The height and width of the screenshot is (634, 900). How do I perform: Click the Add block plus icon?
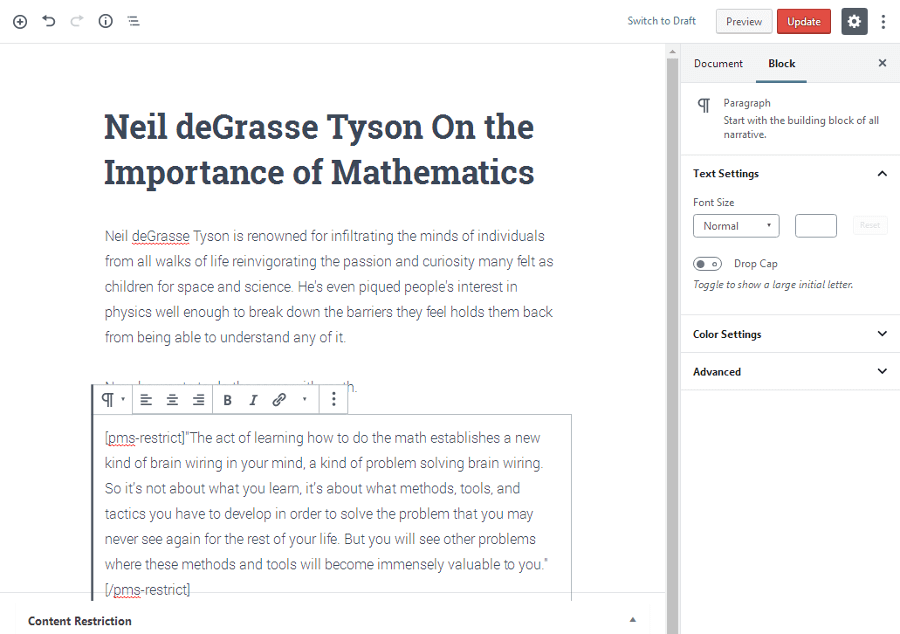[x=20, y=22]
